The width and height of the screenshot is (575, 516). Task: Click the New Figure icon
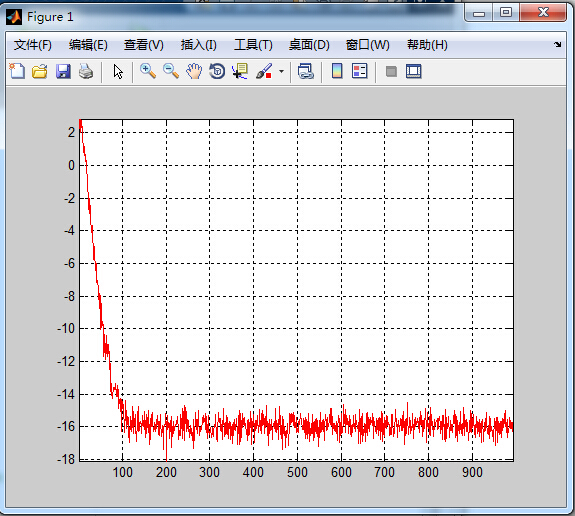17,71
